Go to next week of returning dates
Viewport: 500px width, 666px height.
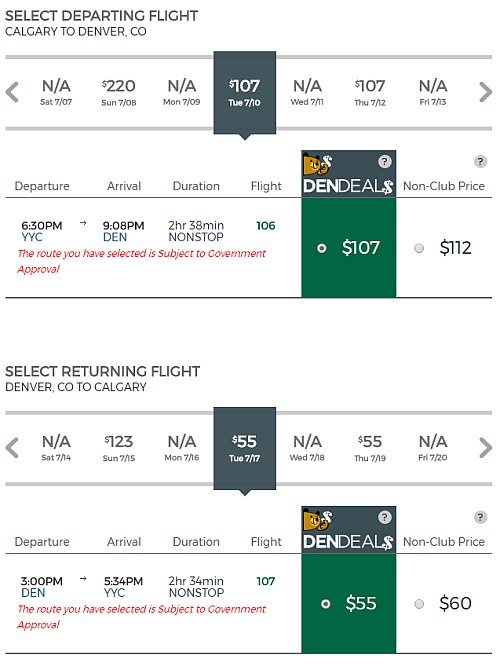coord(485,448)
